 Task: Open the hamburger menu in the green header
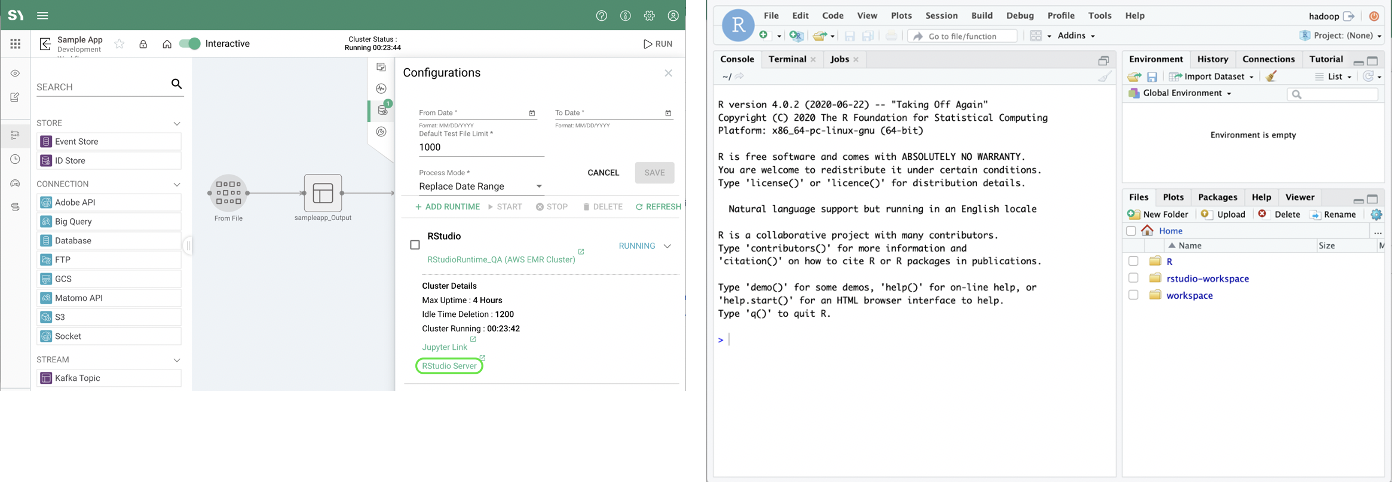(42, 16)
